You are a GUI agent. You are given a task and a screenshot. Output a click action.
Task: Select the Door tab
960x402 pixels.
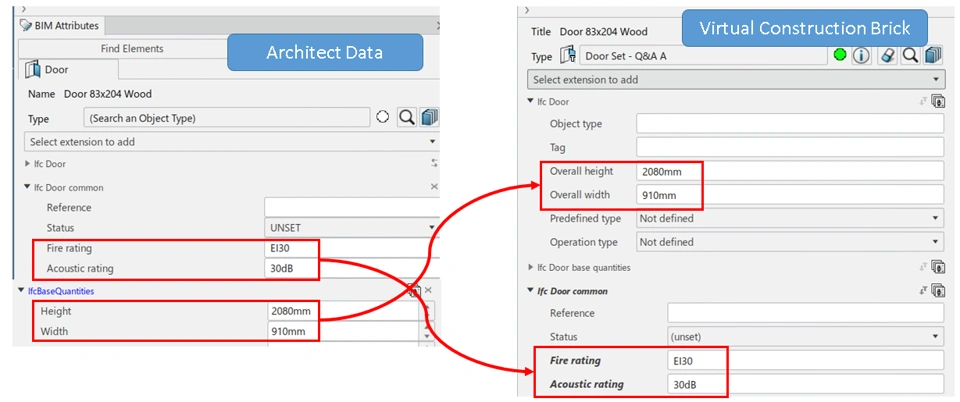point(68,70)
